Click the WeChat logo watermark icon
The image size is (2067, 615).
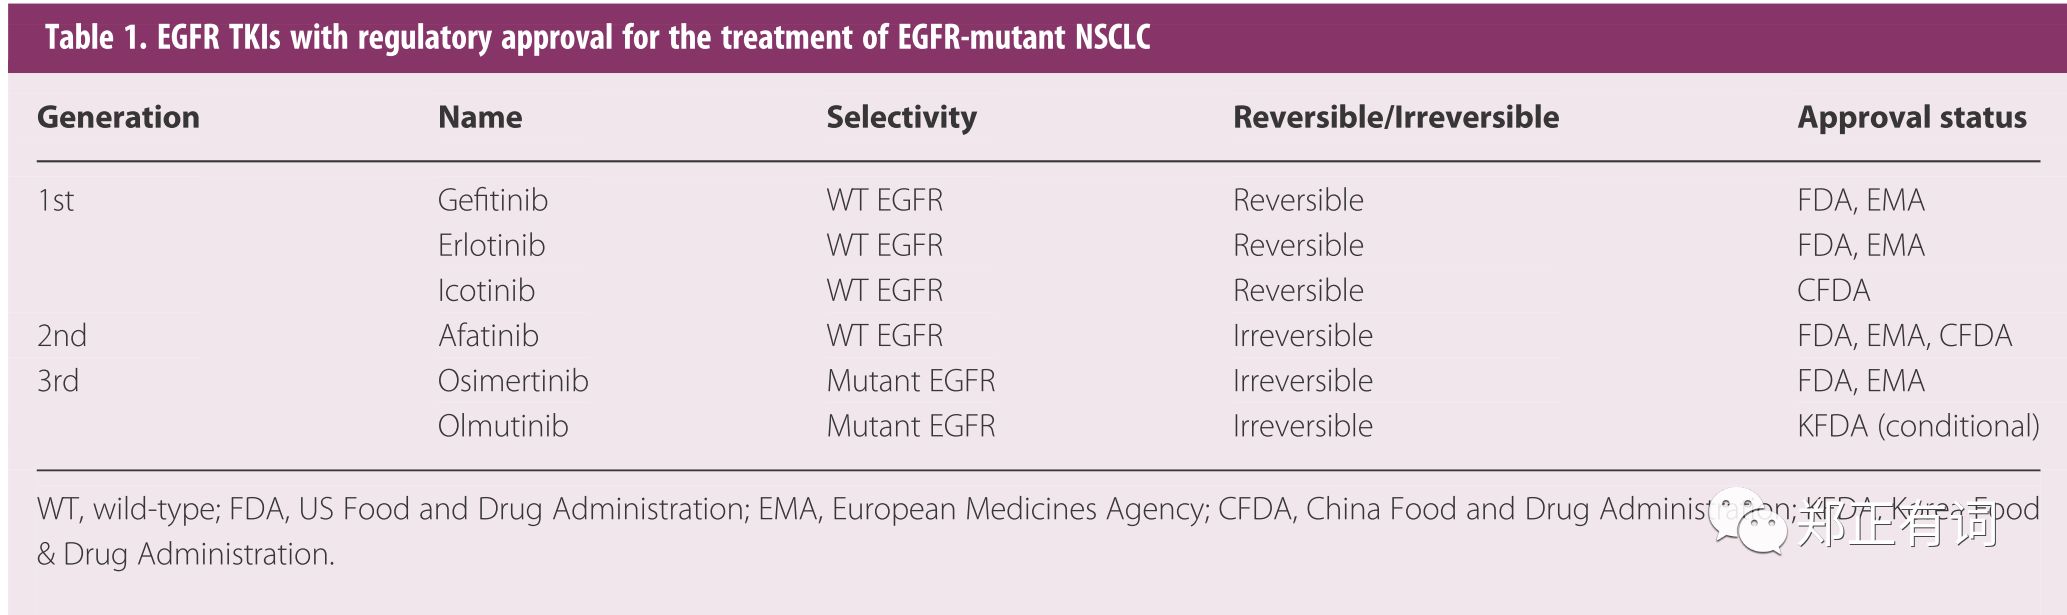click(x=1750, y=520)
